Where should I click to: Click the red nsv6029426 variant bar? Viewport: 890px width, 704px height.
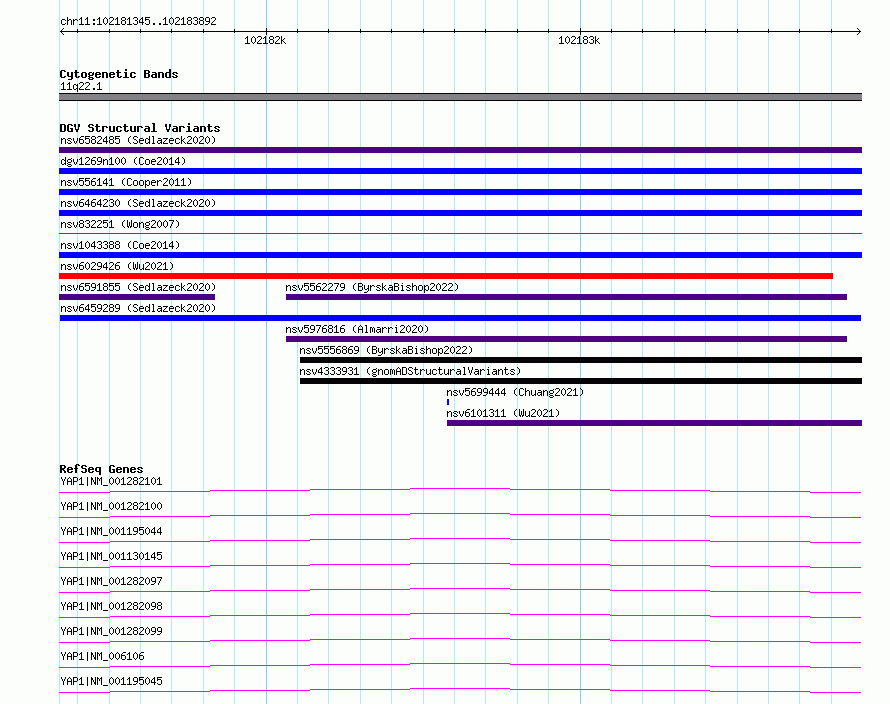446,276
